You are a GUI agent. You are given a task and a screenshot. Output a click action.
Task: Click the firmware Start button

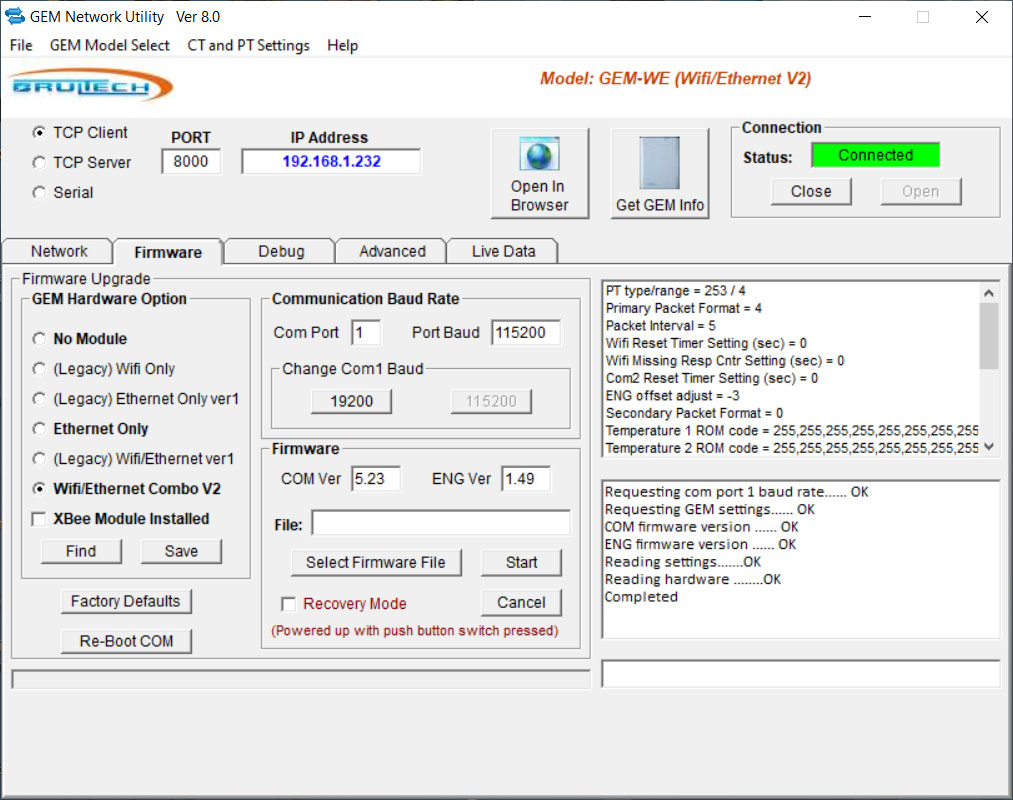point(521,563)
